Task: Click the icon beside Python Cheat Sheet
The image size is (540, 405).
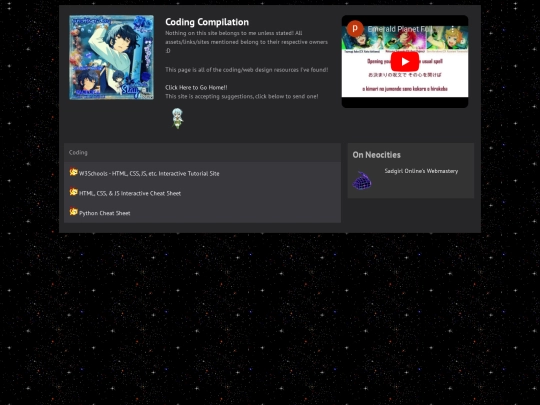Action: tap(73, 211)
